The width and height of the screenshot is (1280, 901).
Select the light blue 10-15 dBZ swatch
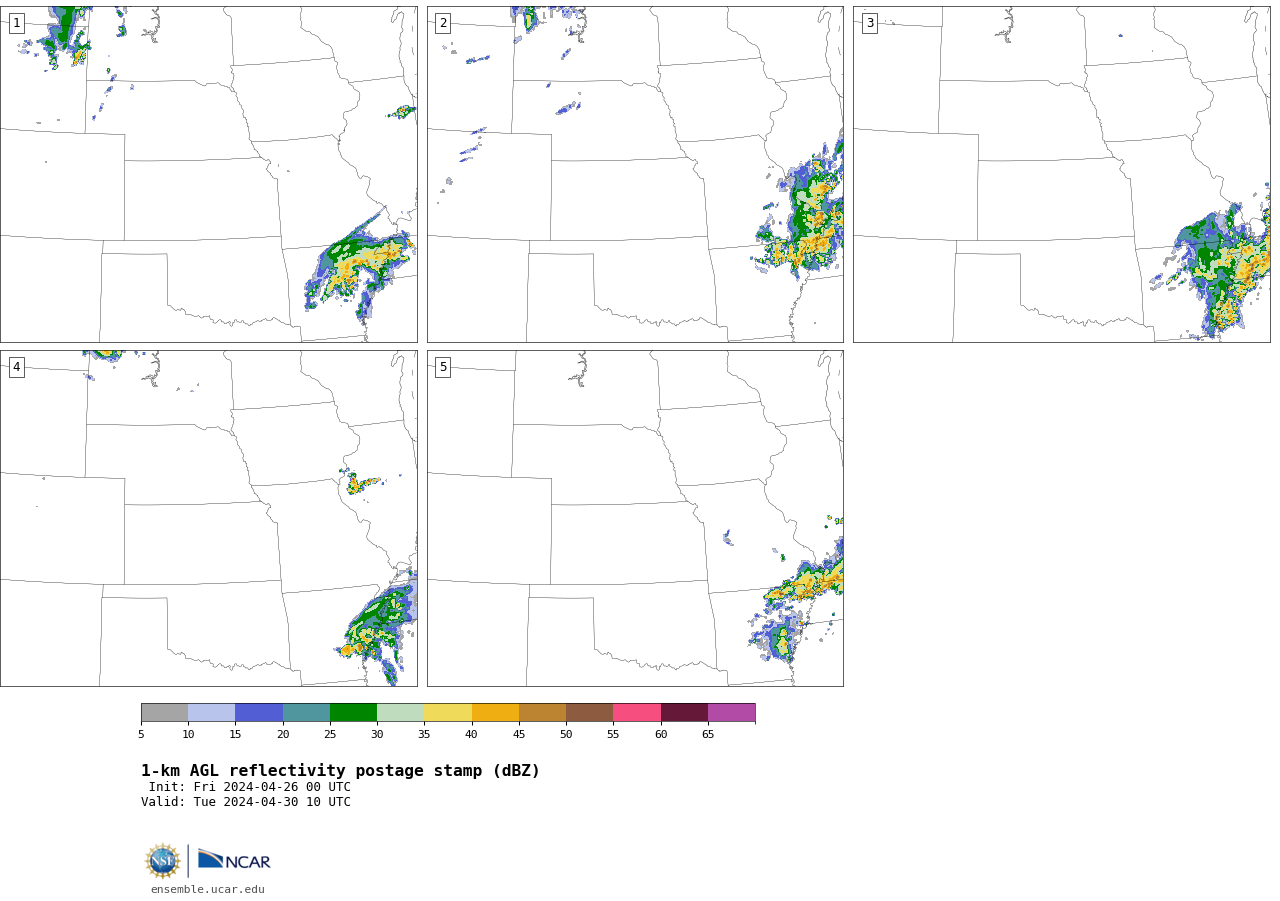(x=211, y=713)
